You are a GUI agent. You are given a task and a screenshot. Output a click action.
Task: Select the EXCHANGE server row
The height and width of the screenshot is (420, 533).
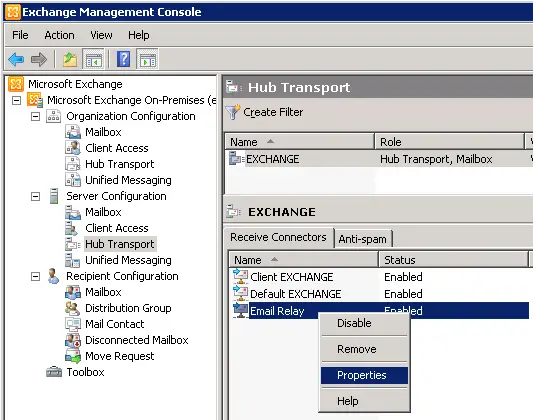pos(379,159)
